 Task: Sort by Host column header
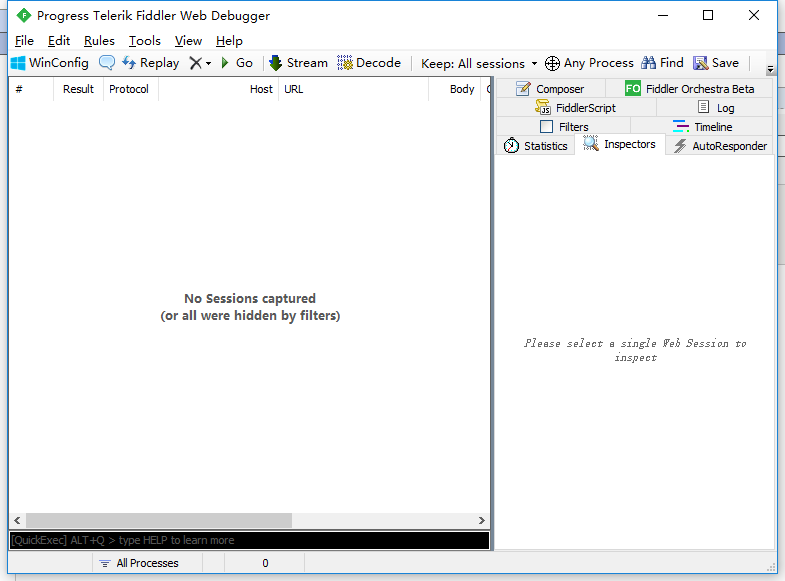[218, 89]
